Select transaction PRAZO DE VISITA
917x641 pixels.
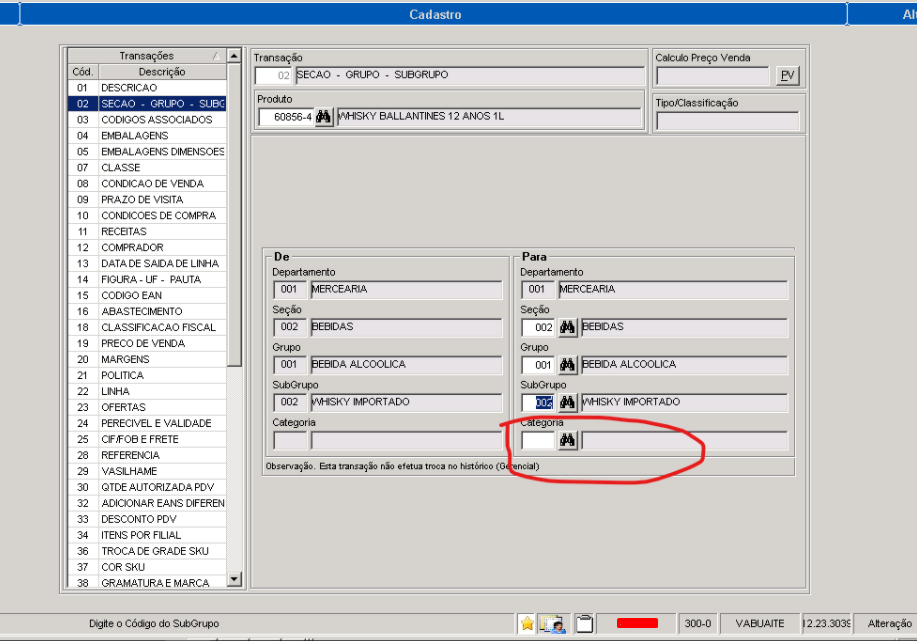click(x=147, y=199)
